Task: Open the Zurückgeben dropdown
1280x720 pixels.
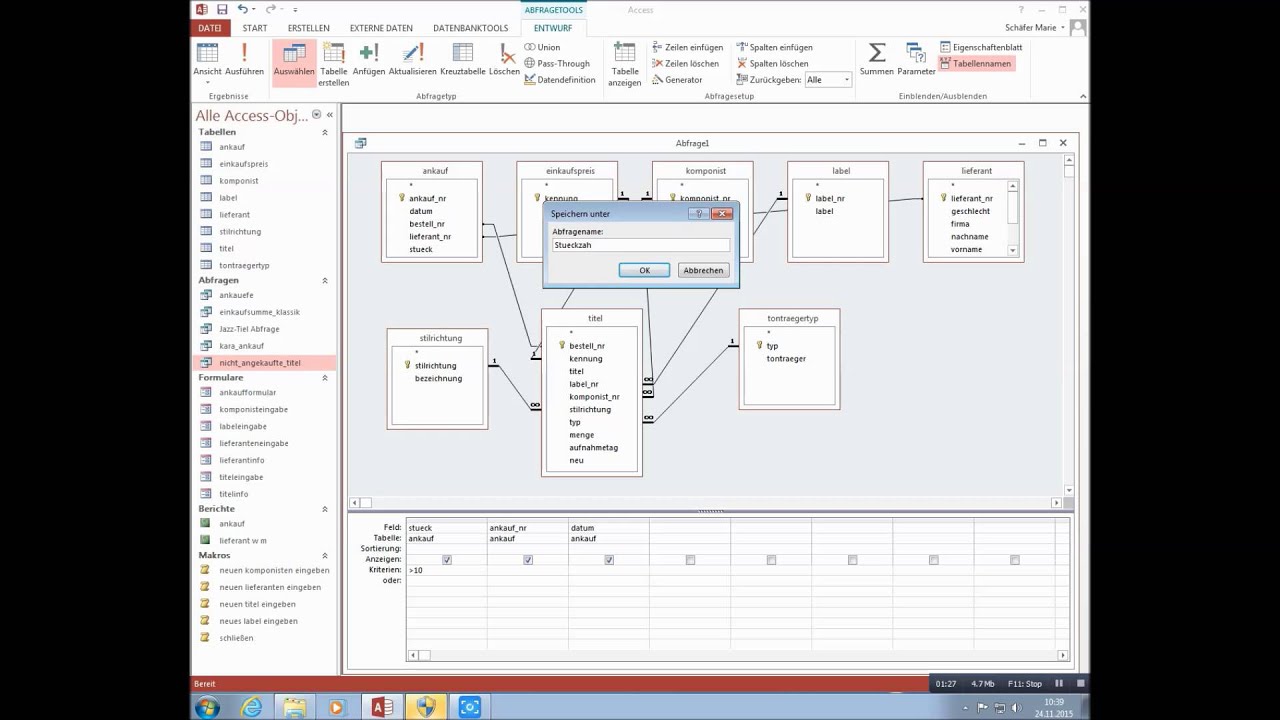Action: pyautogui.click(x=847, y=80)
